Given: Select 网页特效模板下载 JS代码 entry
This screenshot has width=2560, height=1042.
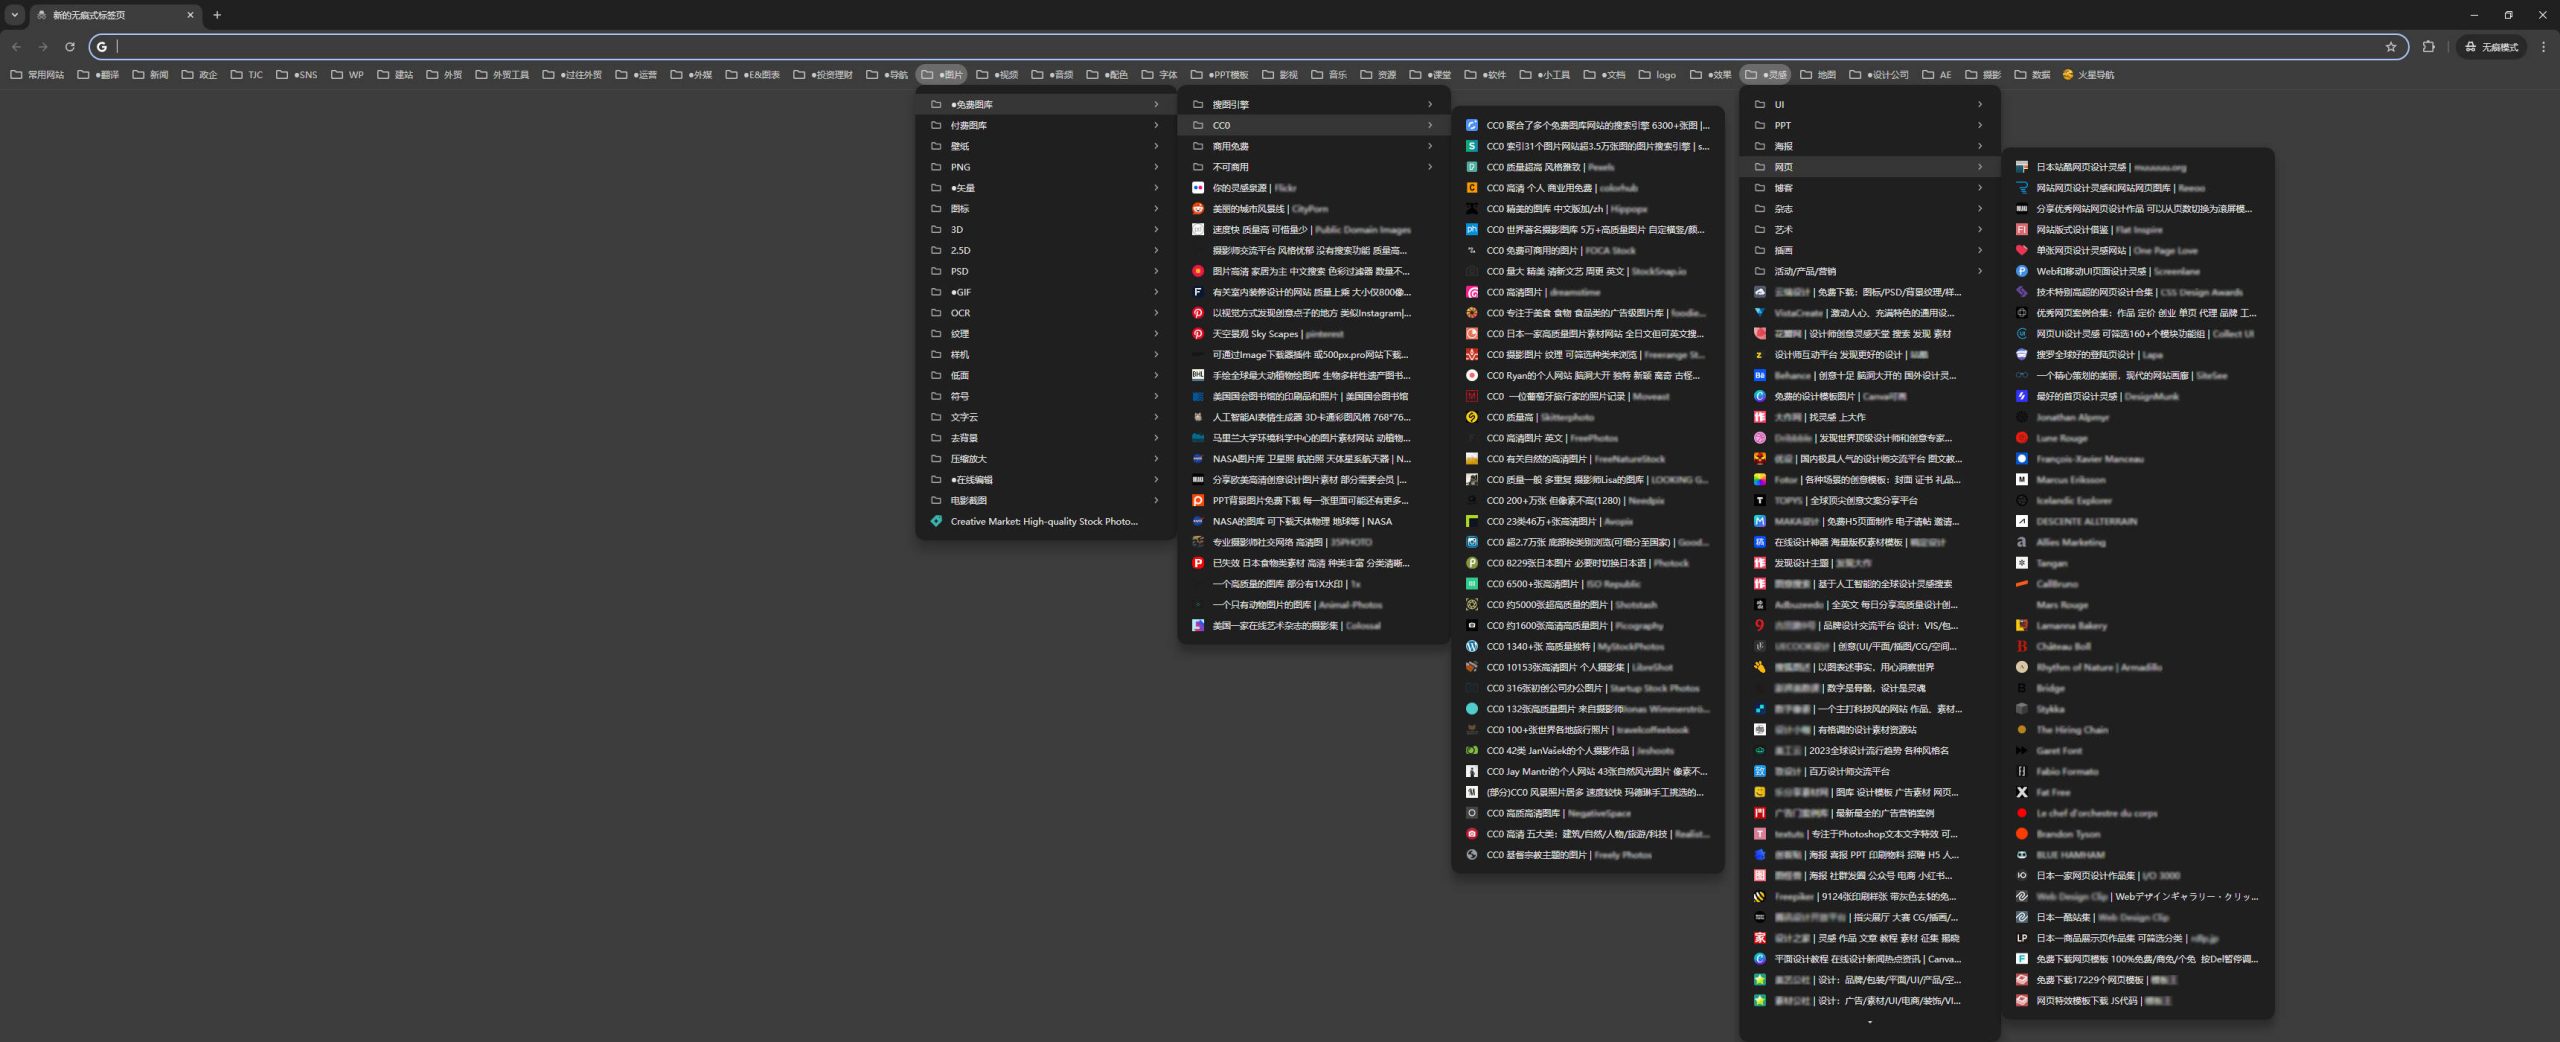Looking at the screenshot, I should coord(2138,1001).
